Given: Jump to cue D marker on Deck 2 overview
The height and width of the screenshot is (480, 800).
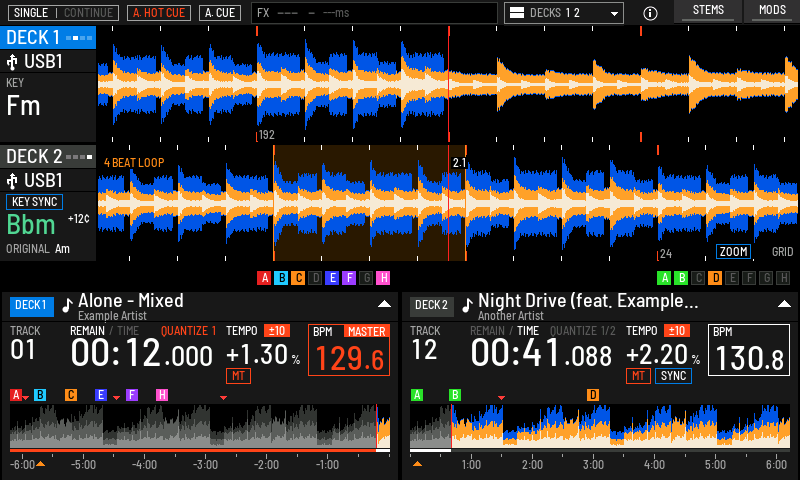Looking at the screenshot, I should (x=593, y=395).
